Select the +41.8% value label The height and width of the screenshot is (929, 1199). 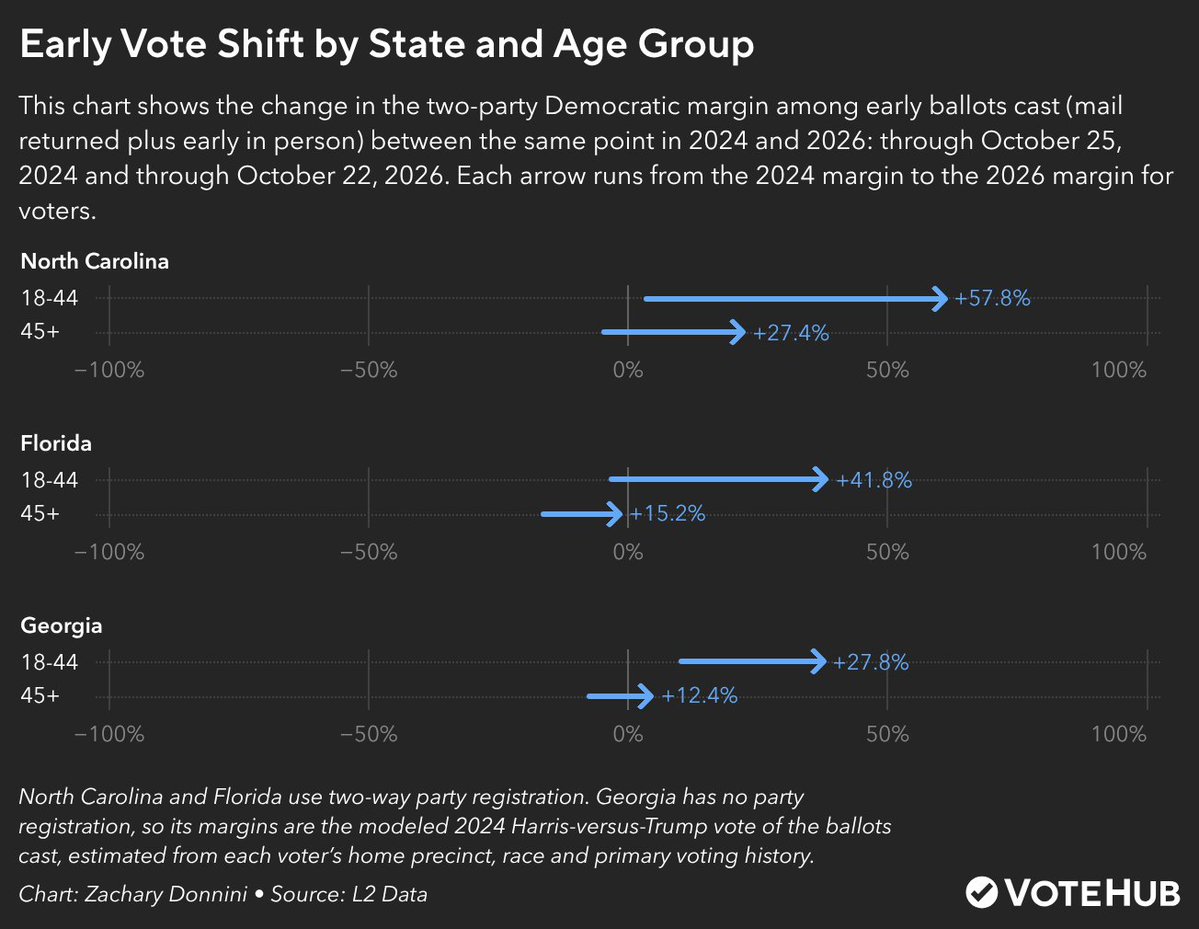[874, 480]
